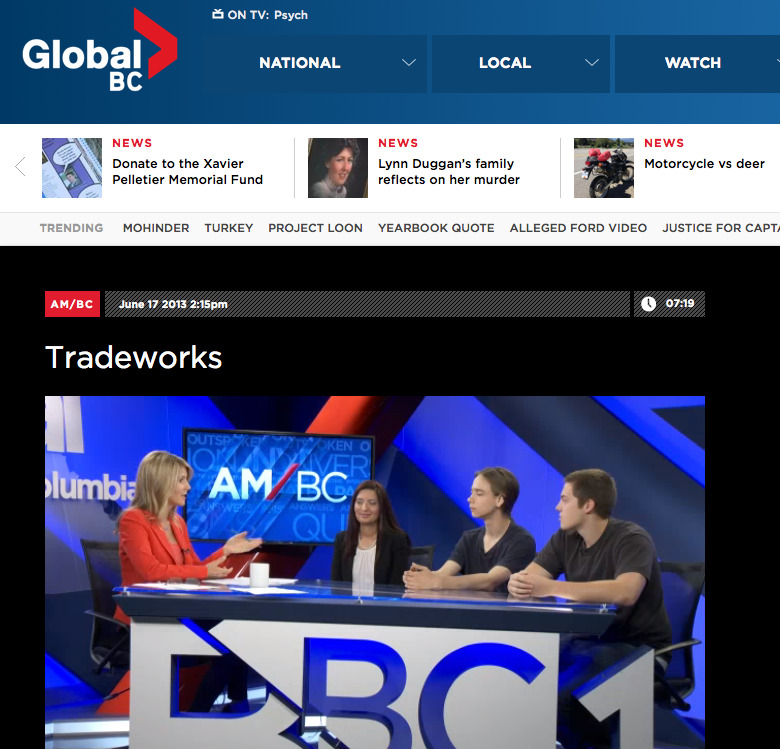Go to previous news carousel item
Image resolution: width=780 pixels, height=749 pixels.
point(20,167)
